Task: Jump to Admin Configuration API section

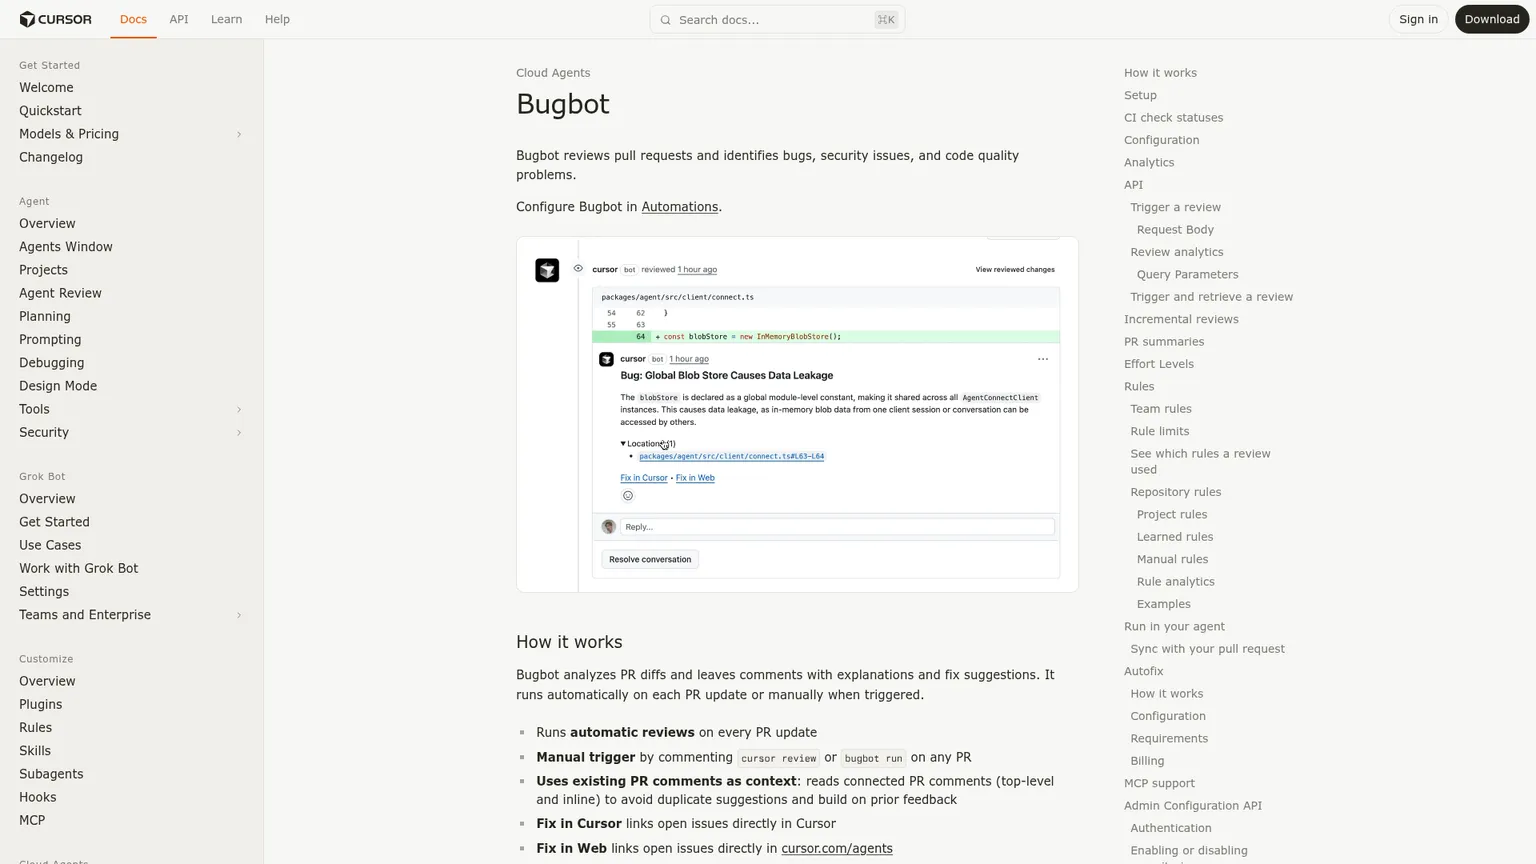Action: click(1193, 806)
